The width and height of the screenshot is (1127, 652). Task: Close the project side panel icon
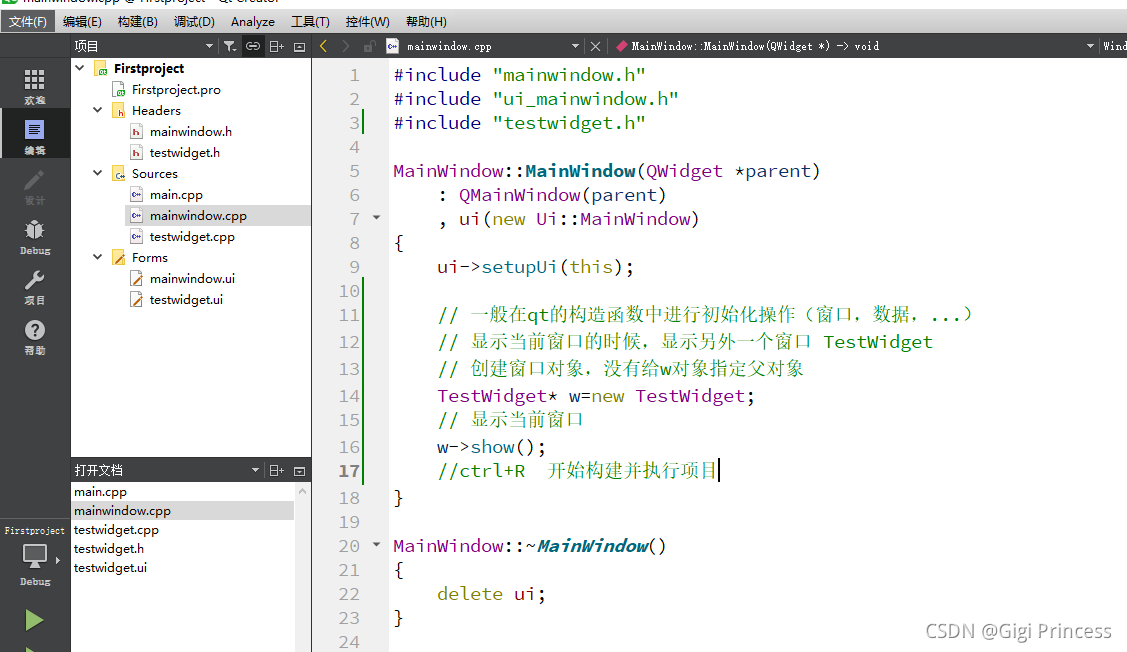point(300,47)
